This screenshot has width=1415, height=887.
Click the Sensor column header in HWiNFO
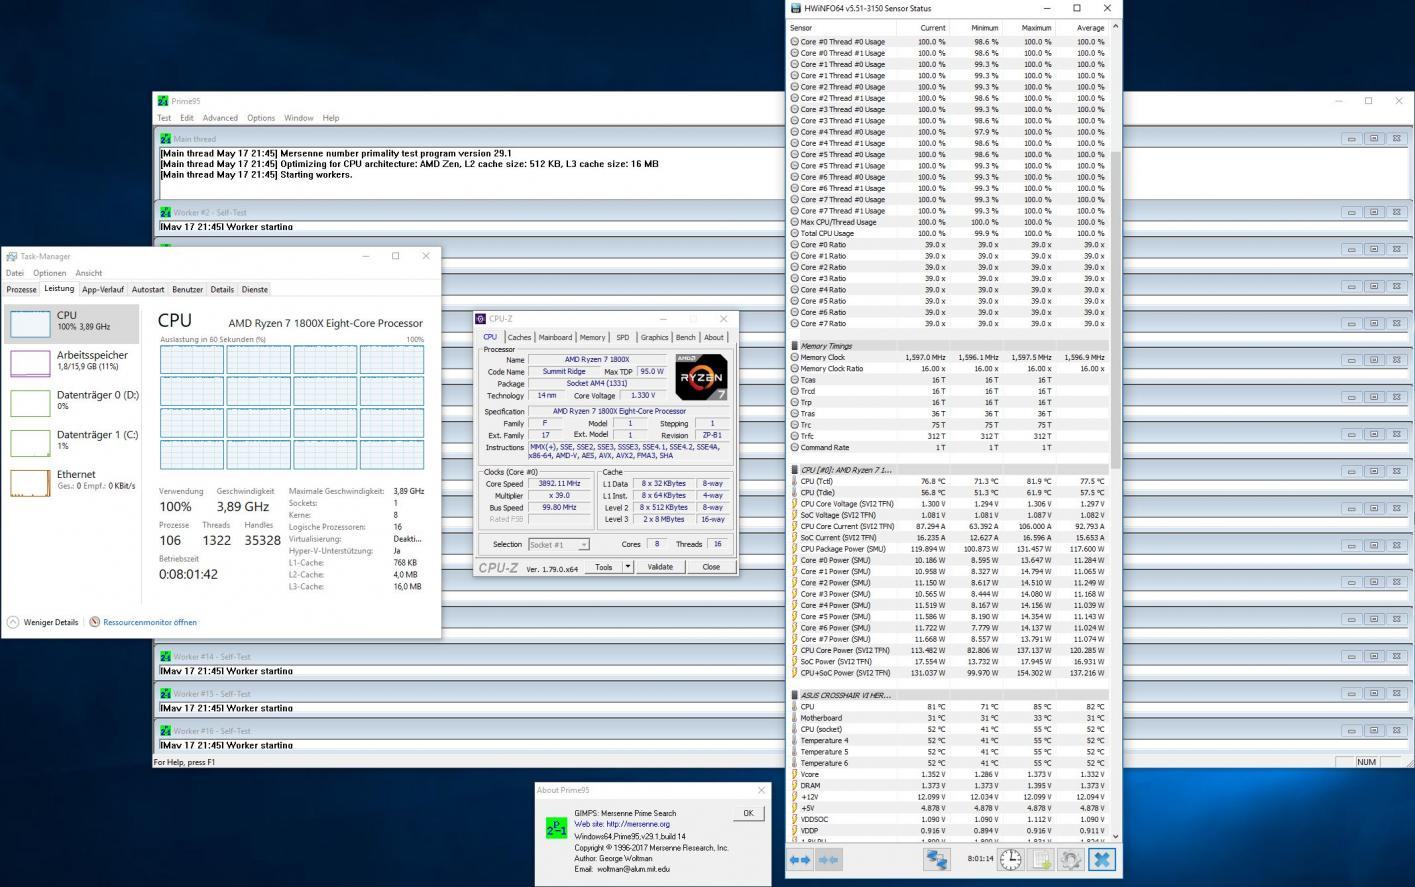[802, 28]
